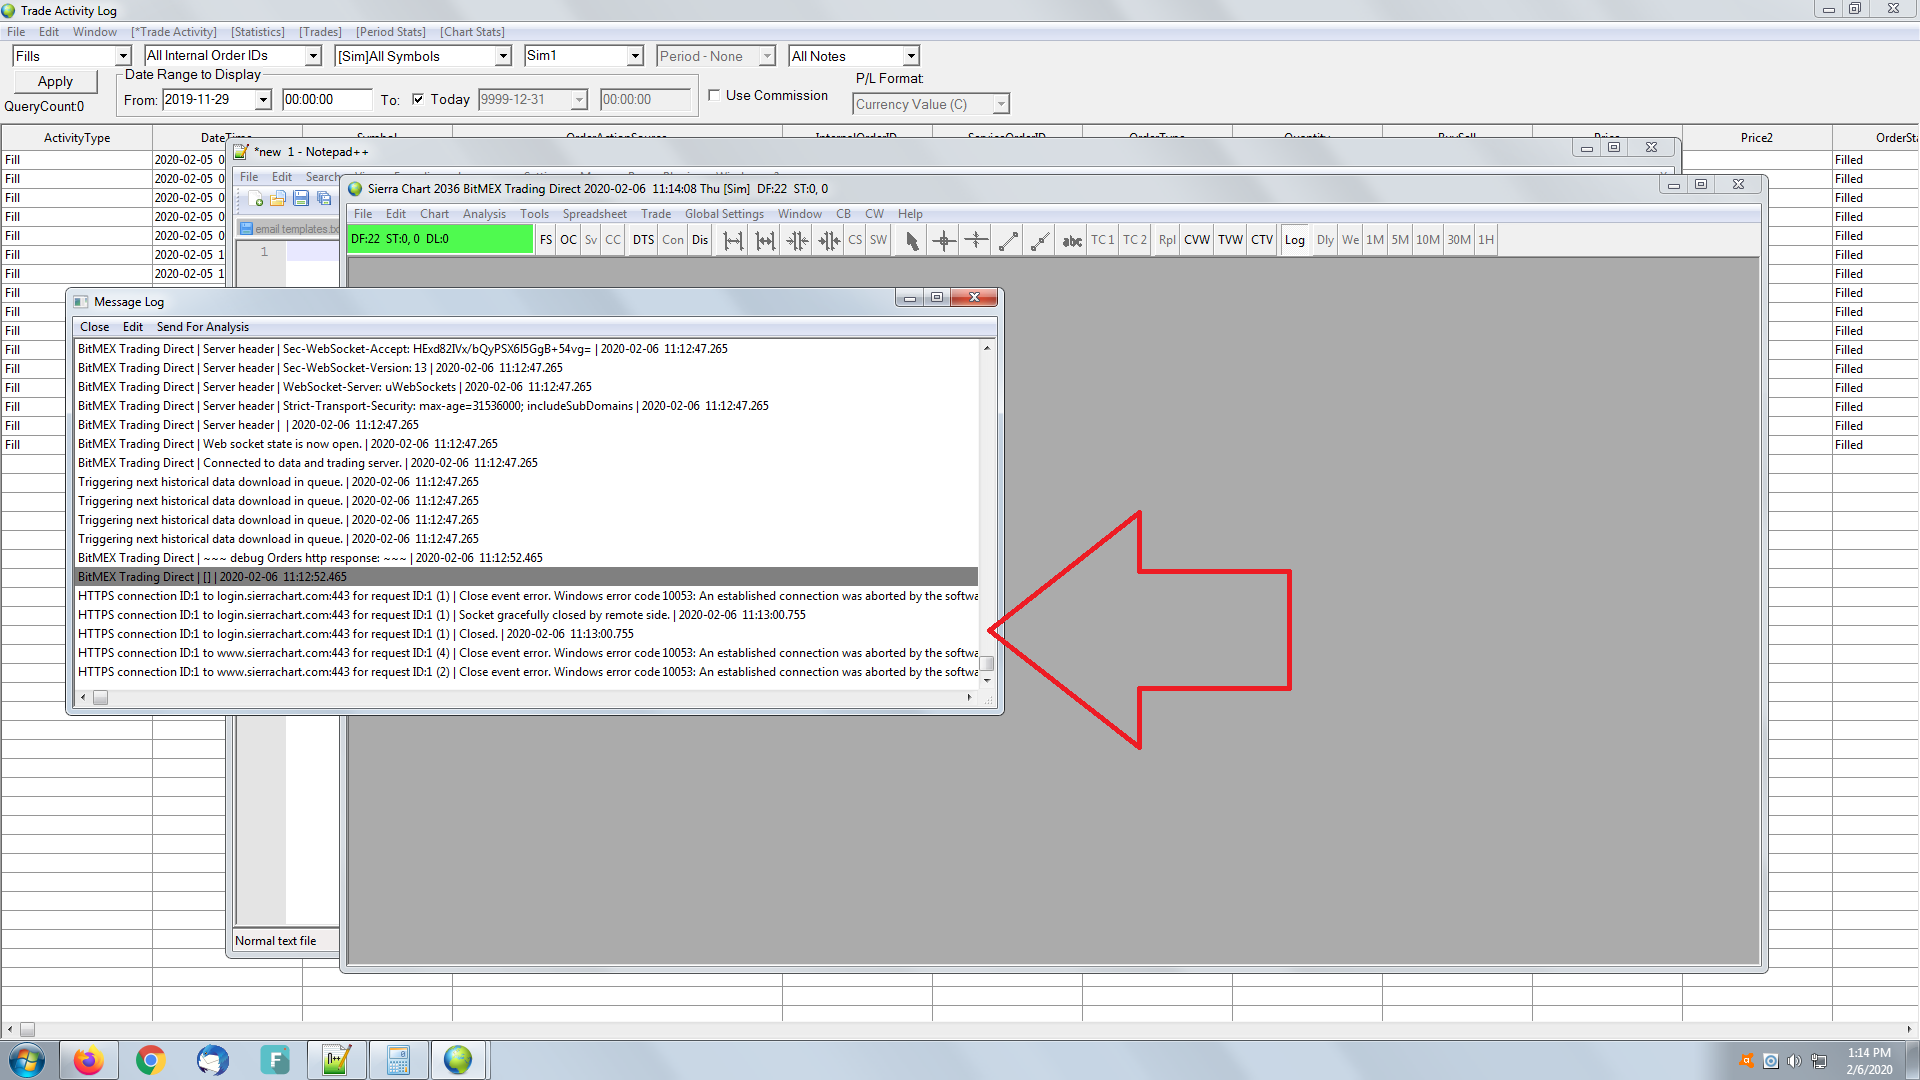The height and width of the screenshot is (1080, 1920).
Task: Select the pointer tool in Sierra Chart toolbar
Action: click(x=911, y=240)
